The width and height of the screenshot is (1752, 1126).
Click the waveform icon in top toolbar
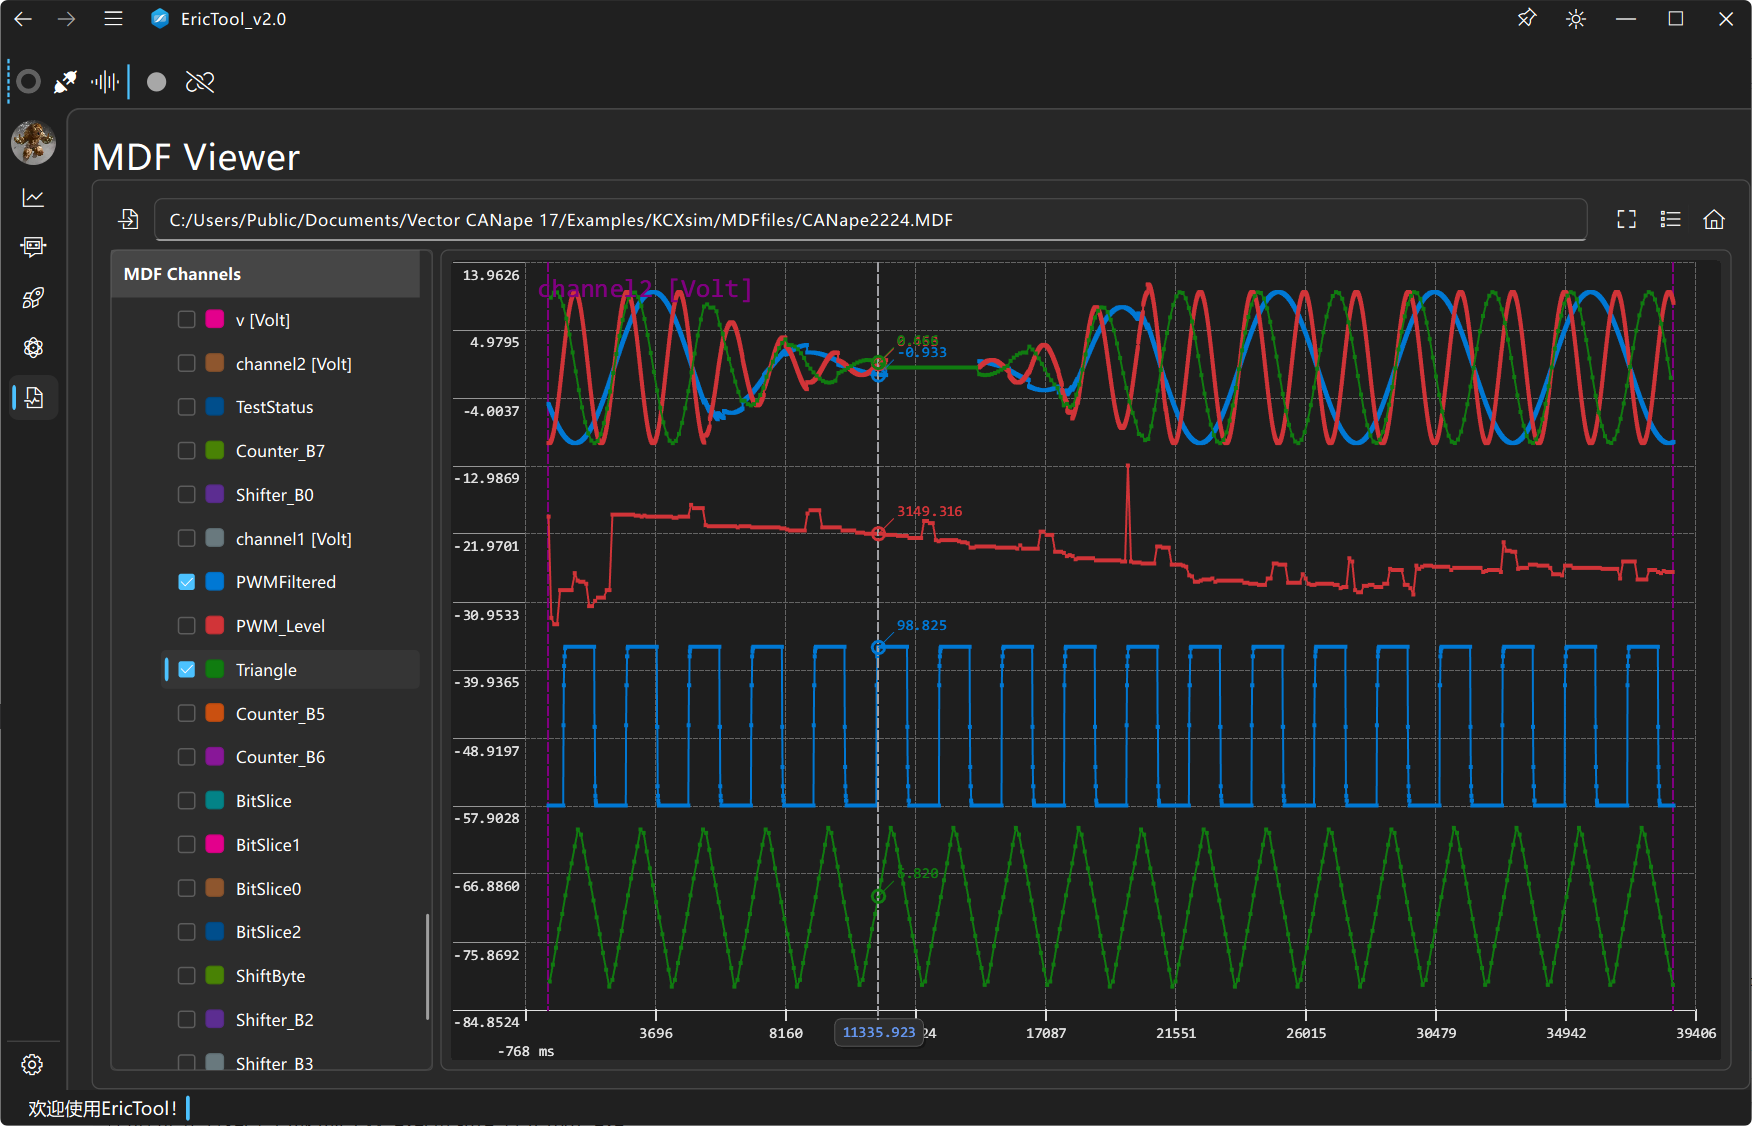coord(105,82)
